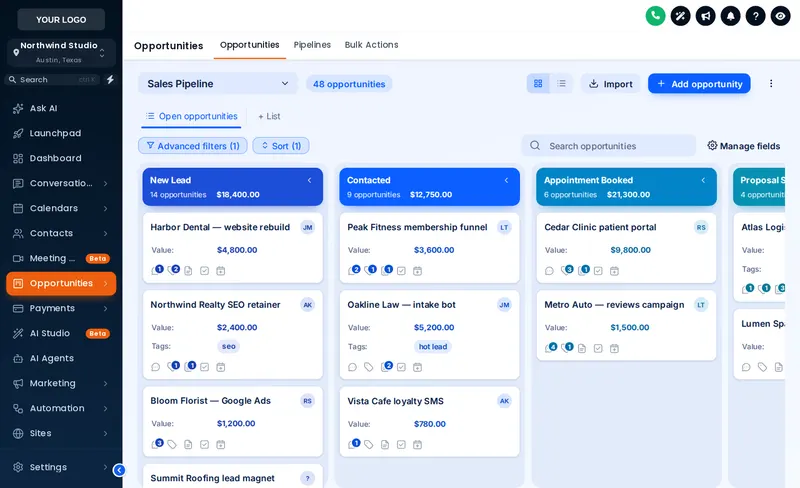This screenshot has width=800, height=488.
Task: Open the notifications bell
Action: click(x=731, y=16)
